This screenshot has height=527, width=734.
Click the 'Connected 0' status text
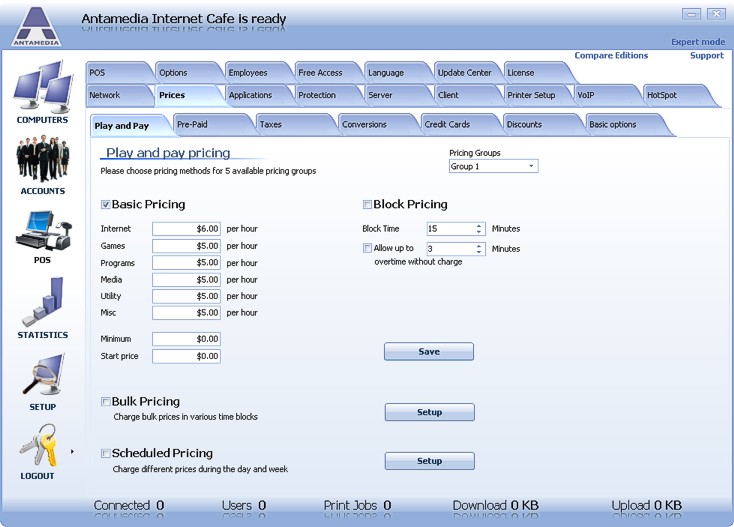(129, 505)
